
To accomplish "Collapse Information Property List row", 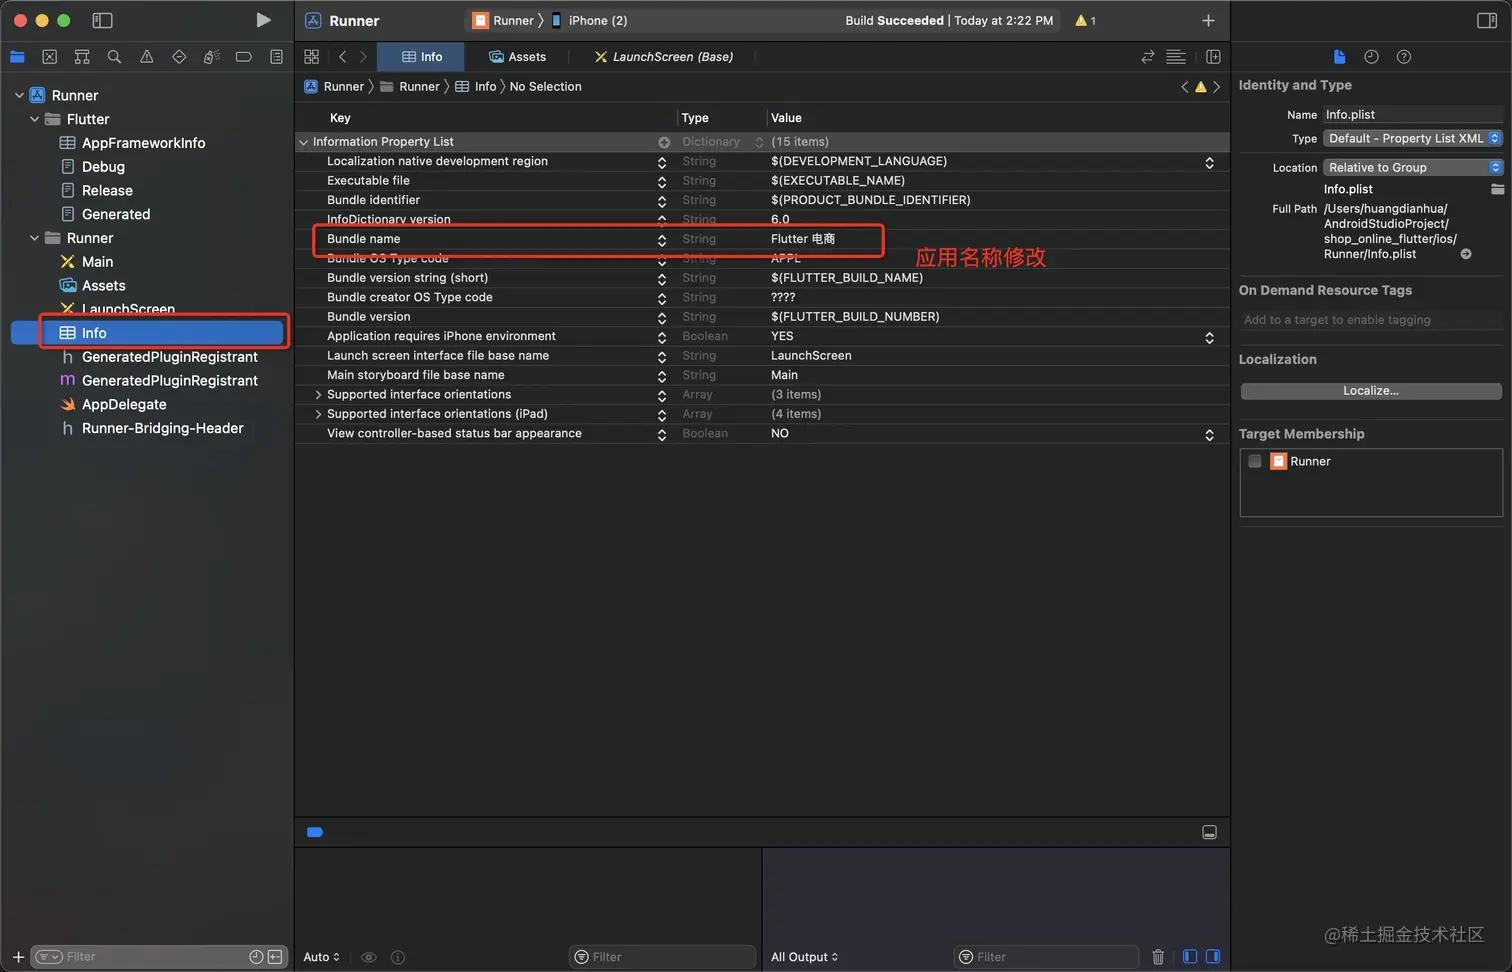I will coord(303,142).
